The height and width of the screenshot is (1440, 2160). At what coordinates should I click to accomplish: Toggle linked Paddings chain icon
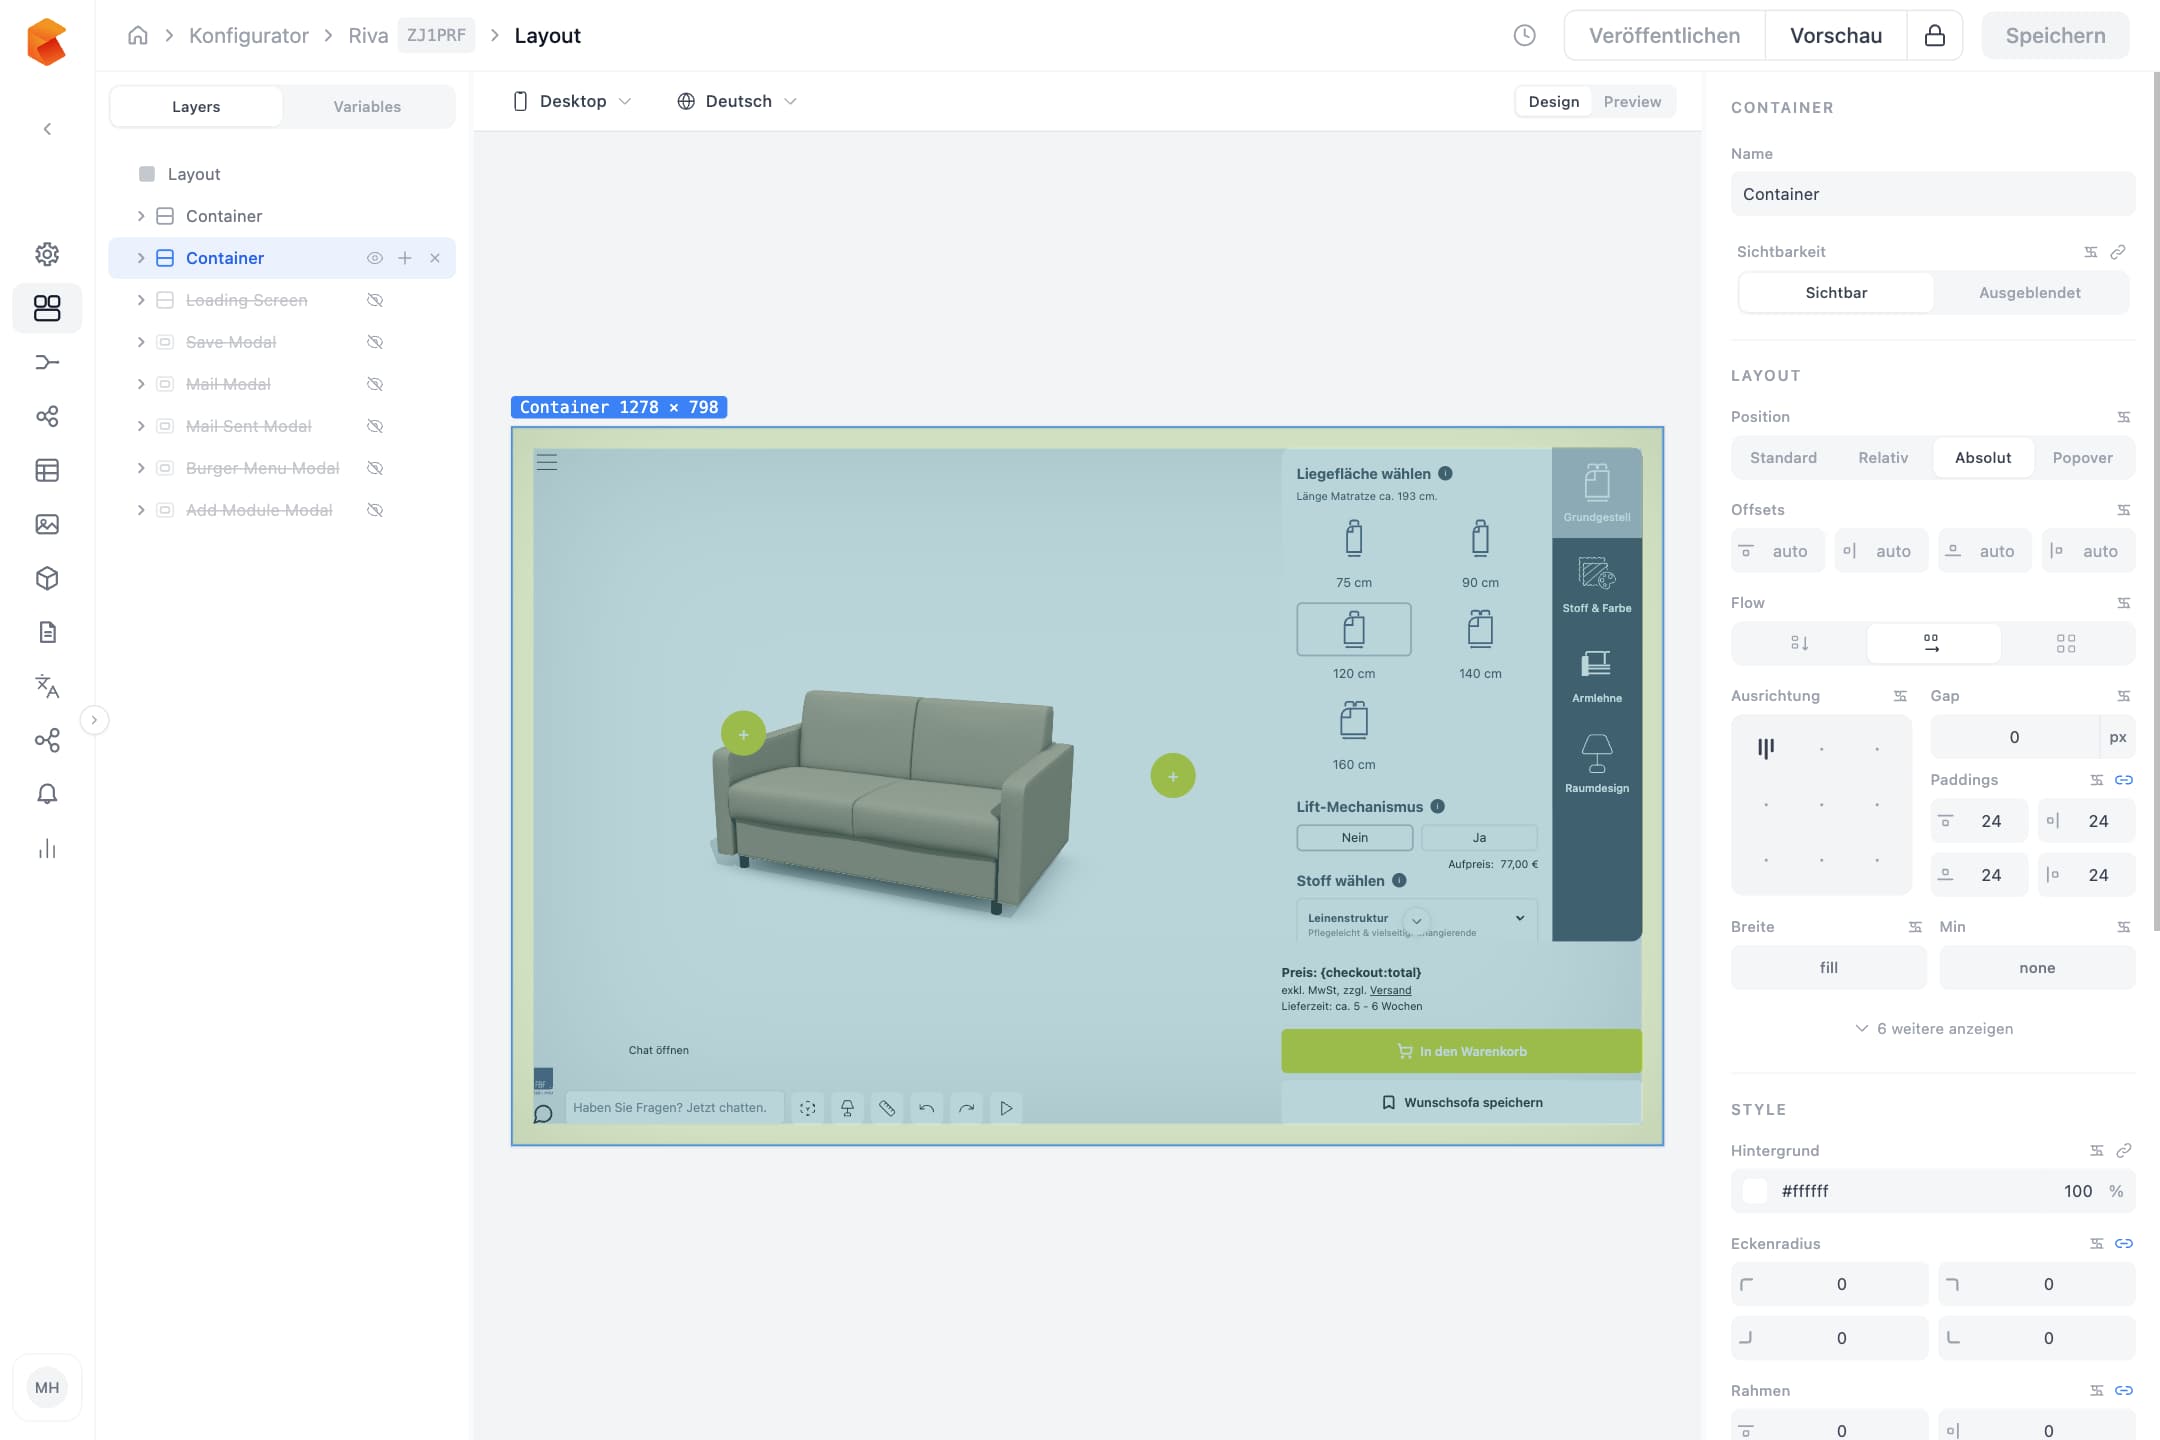[x=2124, y=779]
